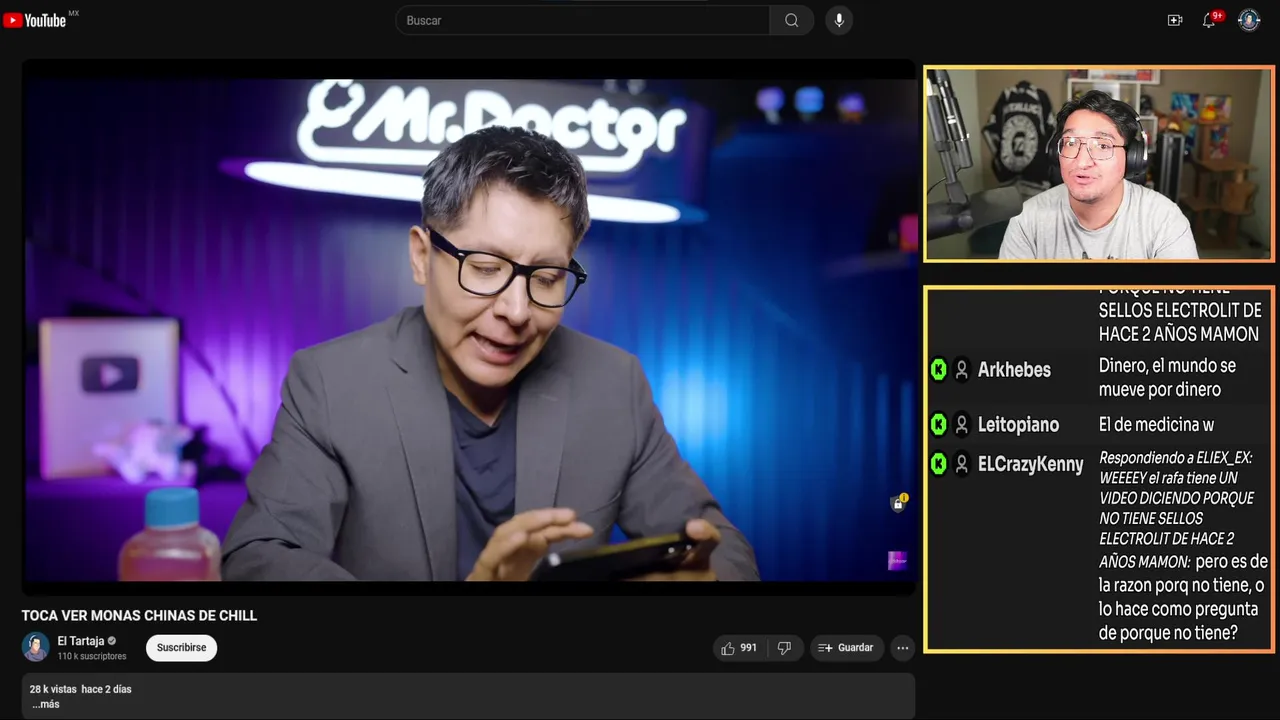The height and width of the screenshot is (720, 1280).
Task: Click the green Kick badge beside Arkhebes
Action: point(938,370)
